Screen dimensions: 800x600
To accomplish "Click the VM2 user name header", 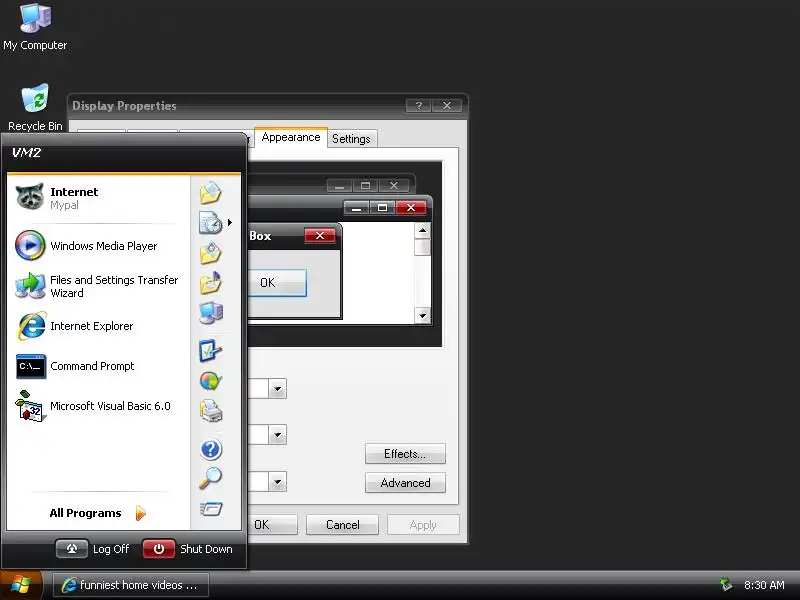I will [x=27, y=153].
